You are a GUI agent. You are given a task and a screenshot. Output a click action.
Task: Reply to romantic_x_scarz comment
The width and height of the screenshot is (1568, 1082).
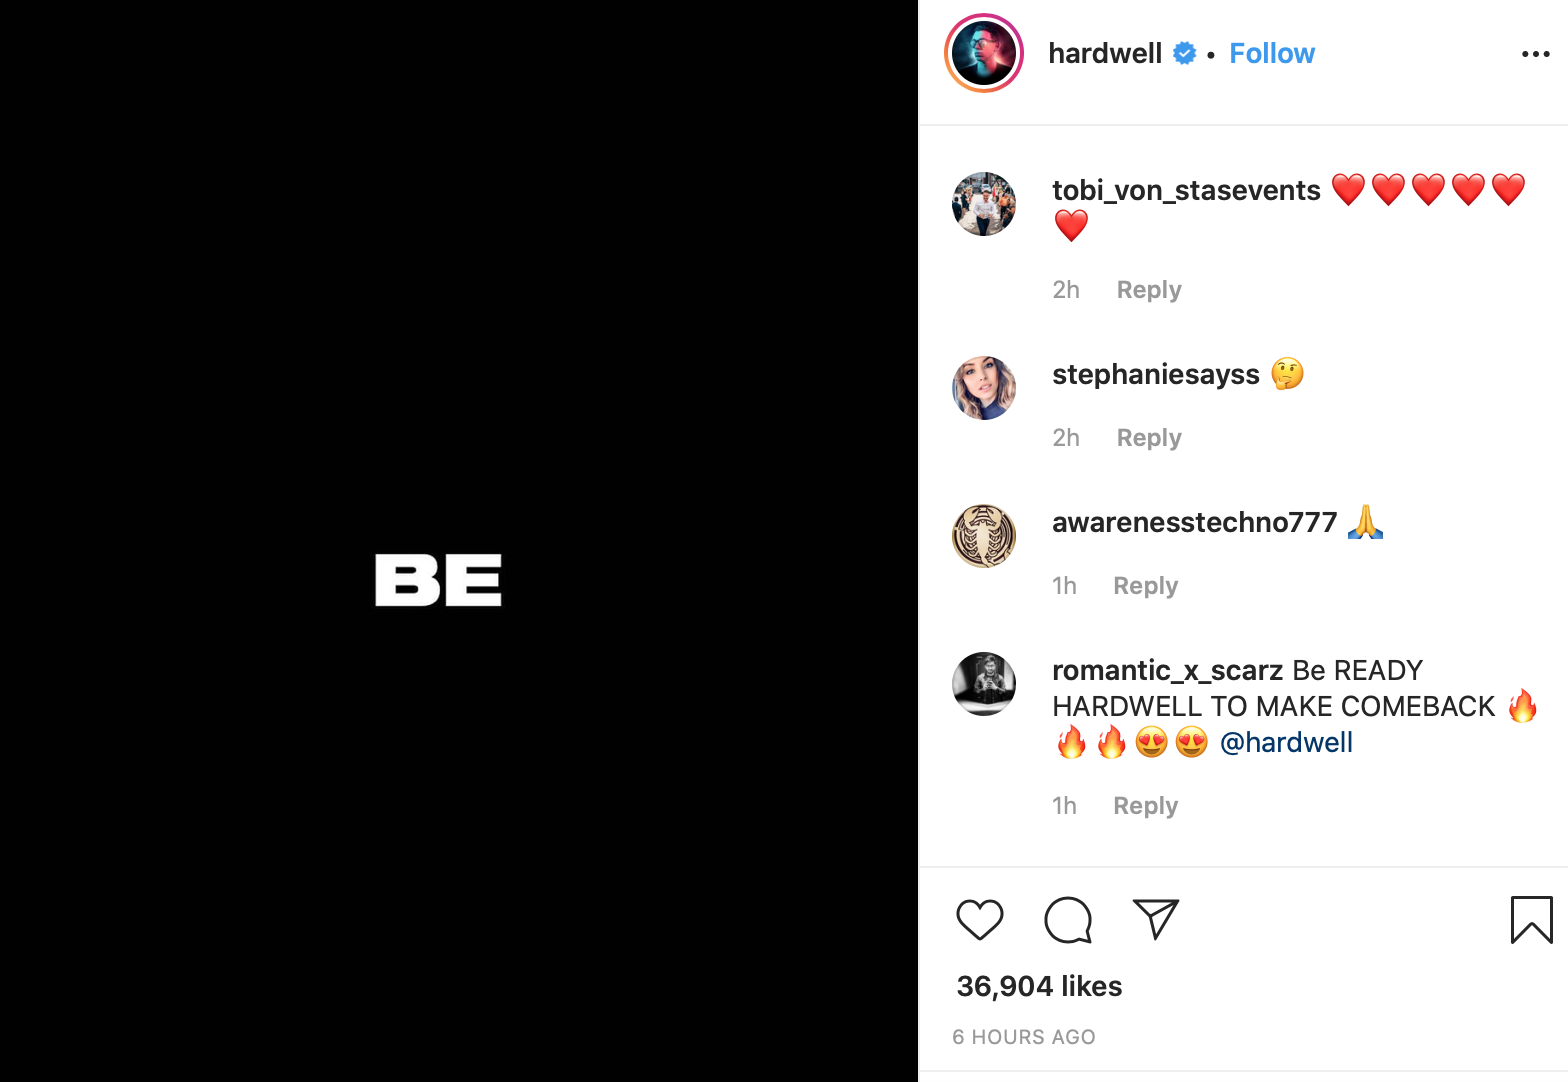click(1145, 806)
